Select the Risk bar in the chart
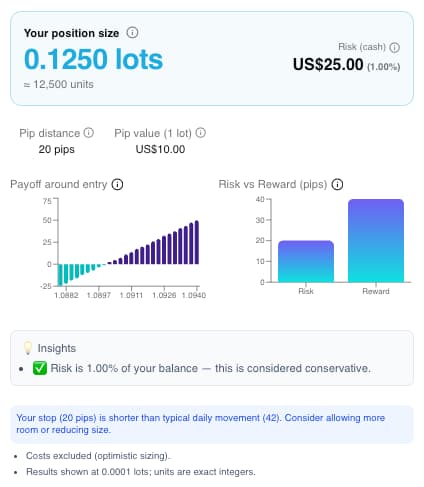 tap(306, 261)
